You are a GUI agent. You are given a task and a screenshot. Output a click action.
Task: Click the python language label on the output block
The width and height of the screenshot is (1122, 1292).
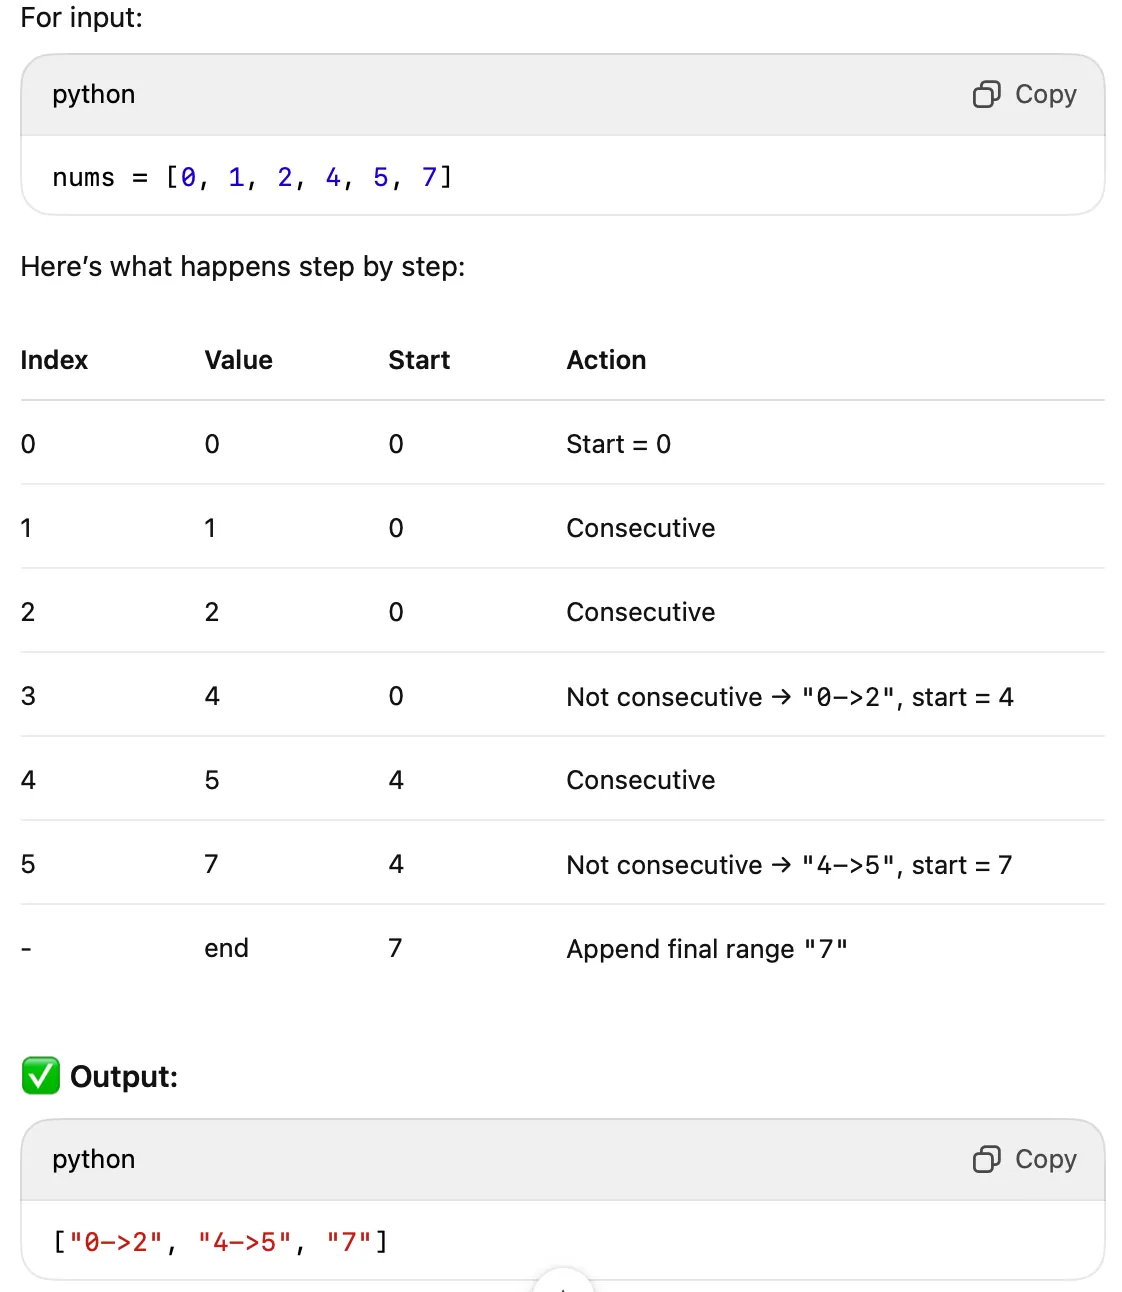click(93, 1160)
